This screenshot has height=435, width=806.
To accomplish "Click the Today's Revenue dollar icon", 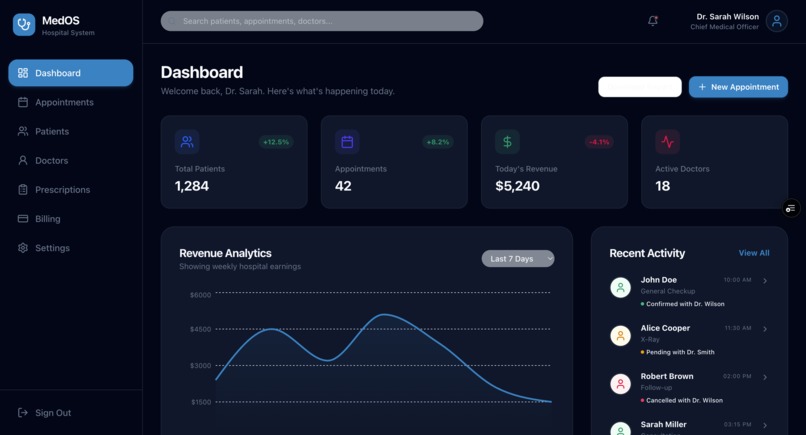I will (507, 141).
